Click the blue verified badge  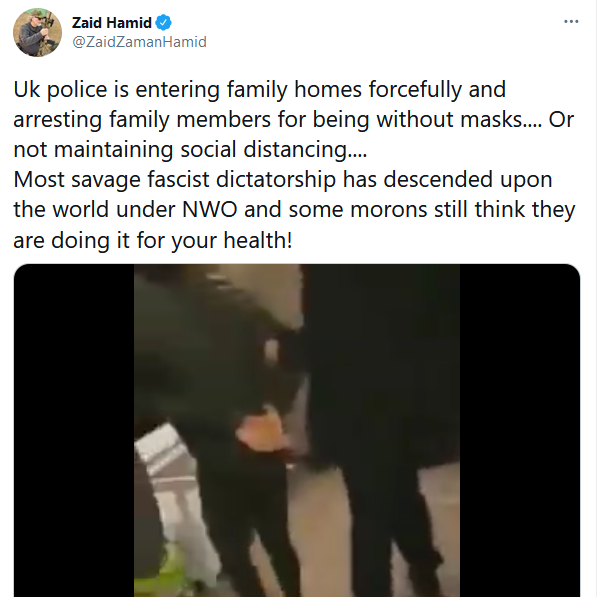click(164, 23)
